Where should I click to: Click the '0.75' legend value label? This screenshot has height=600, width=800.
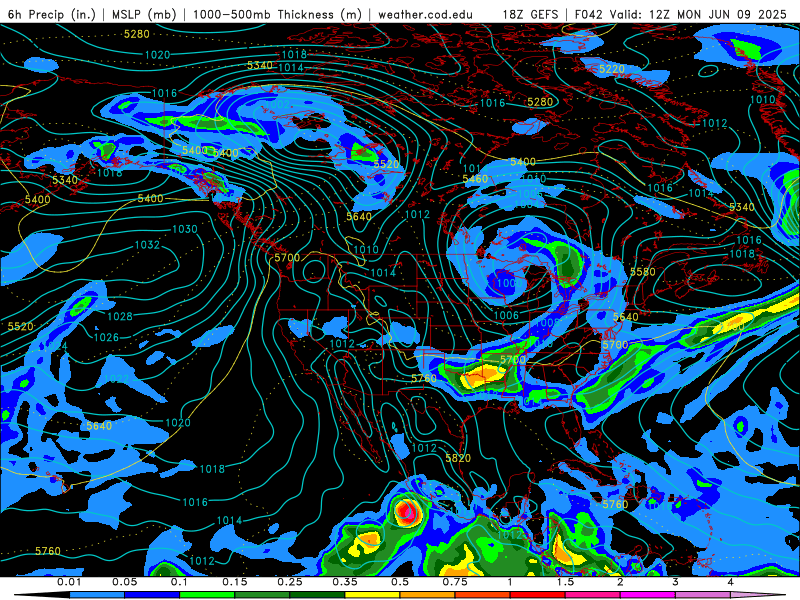coord(455,582)
